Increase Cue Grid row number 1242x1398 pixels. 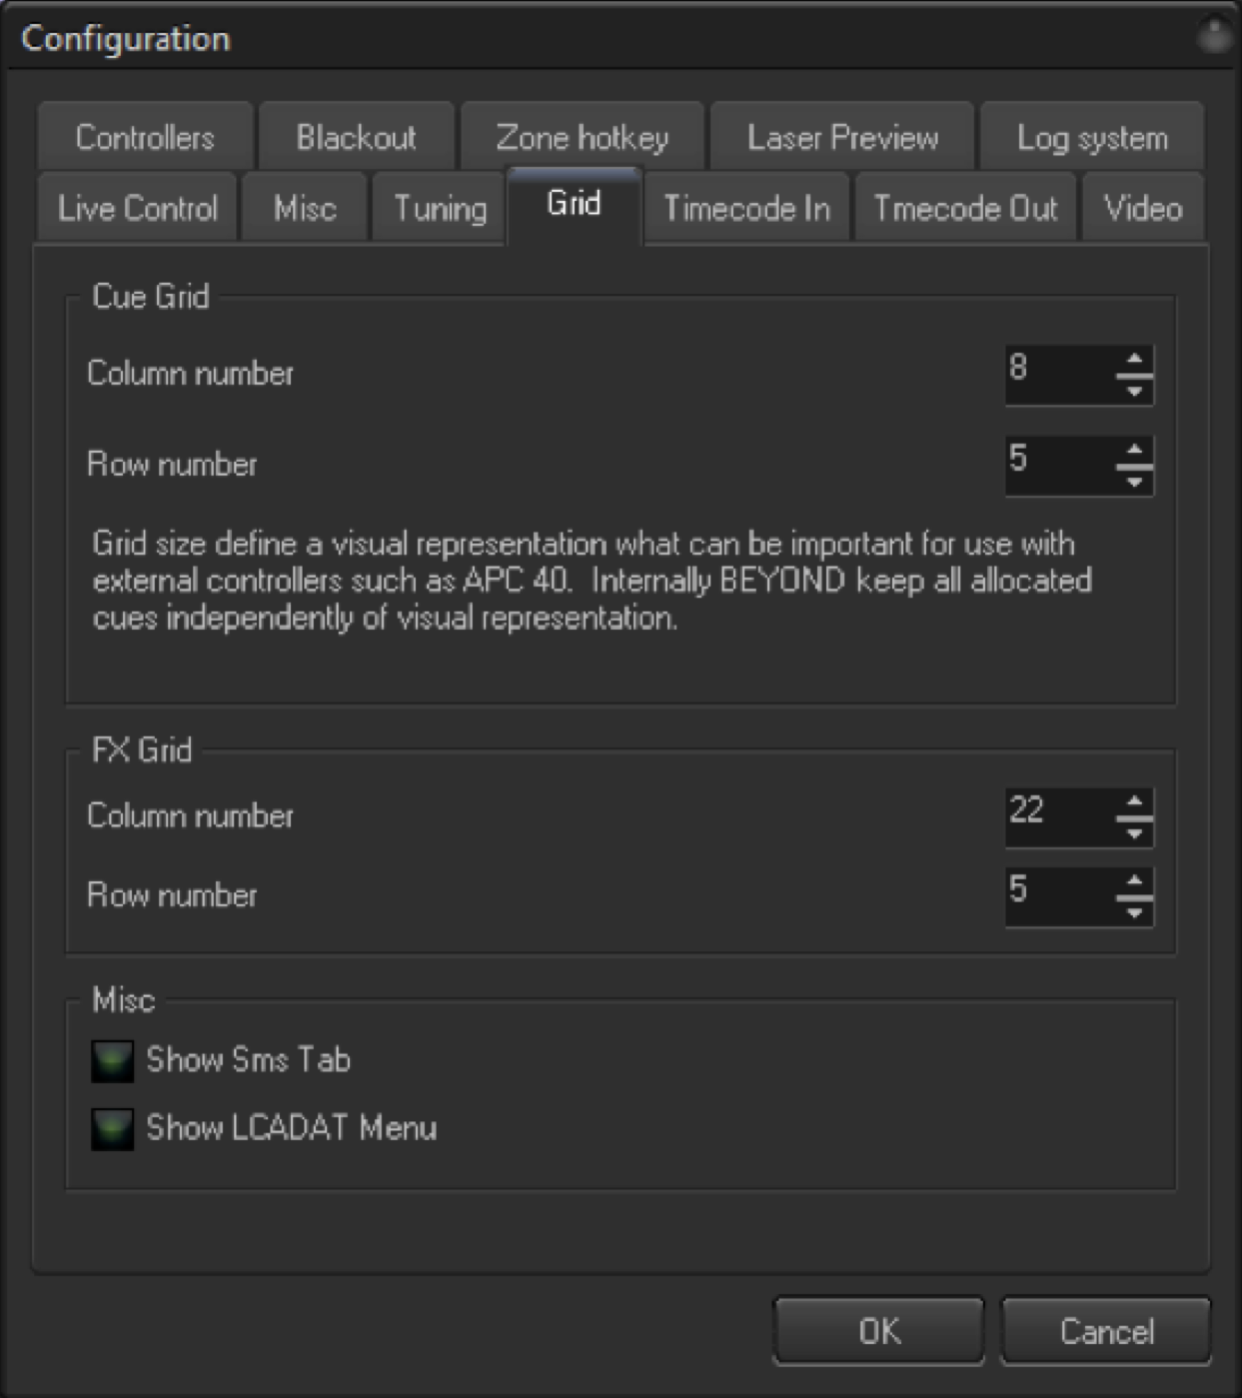(1134, 451)
